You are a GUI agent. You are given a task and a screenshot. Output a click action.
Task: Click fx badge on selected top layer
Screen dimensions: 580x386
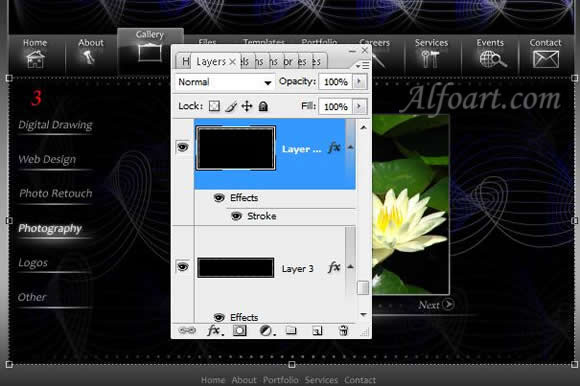point(334,148)
